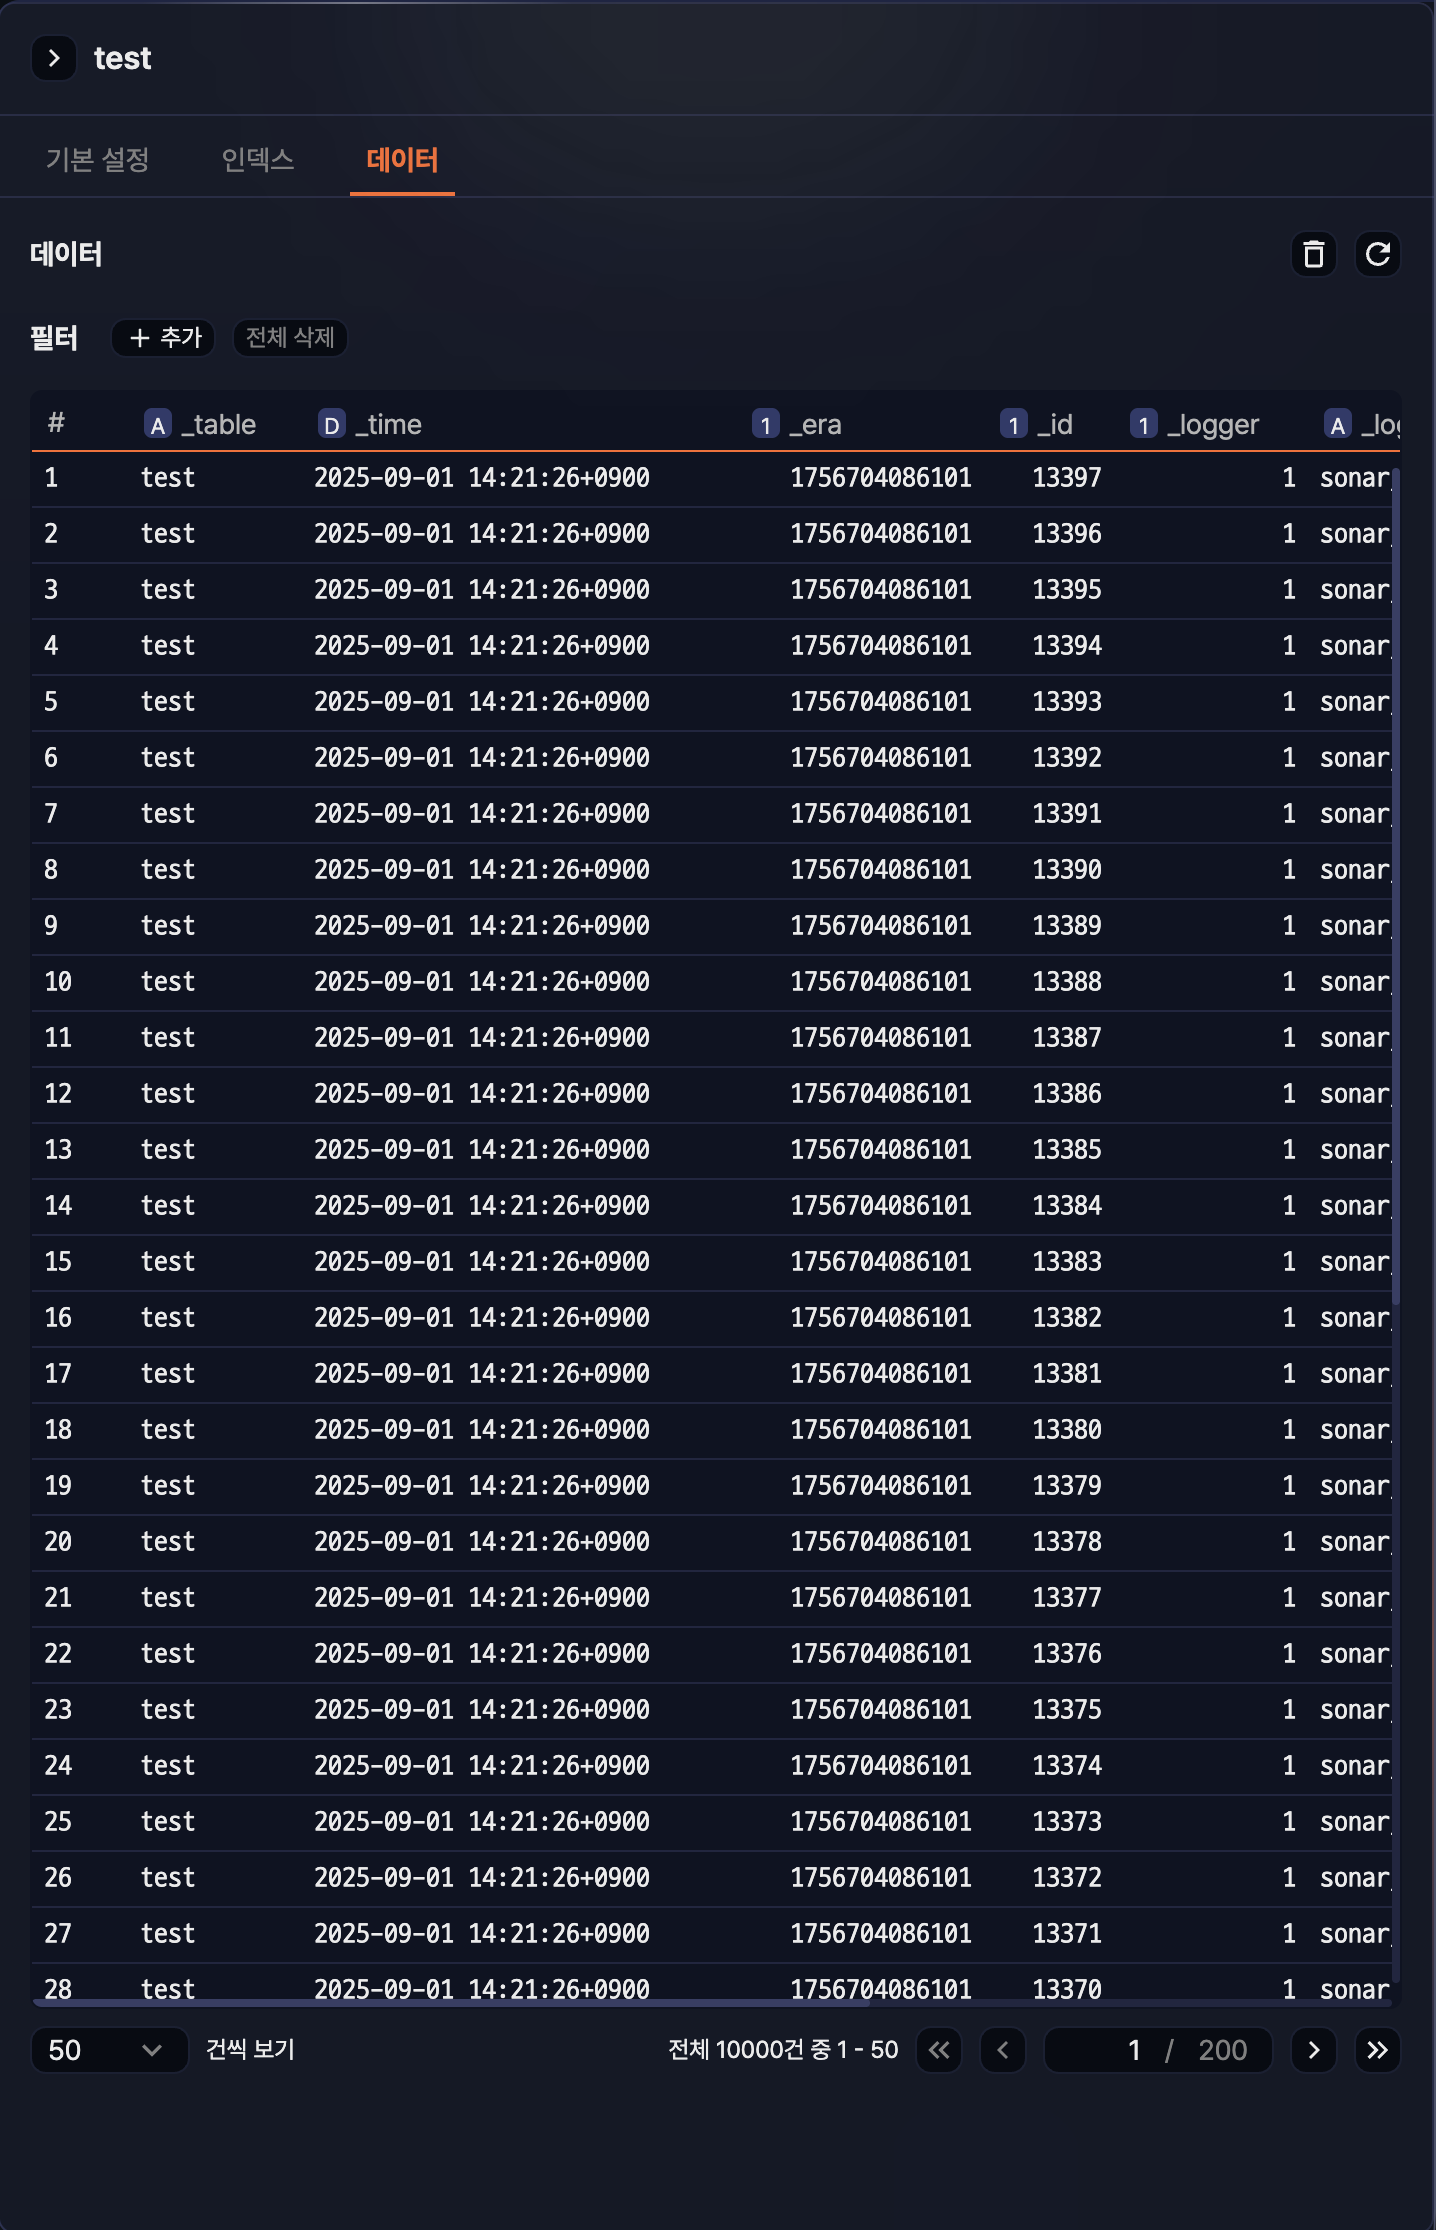Click the 추가 filter button
The width and height of the screenshot is (1436, 2230).
coord(164,338)
